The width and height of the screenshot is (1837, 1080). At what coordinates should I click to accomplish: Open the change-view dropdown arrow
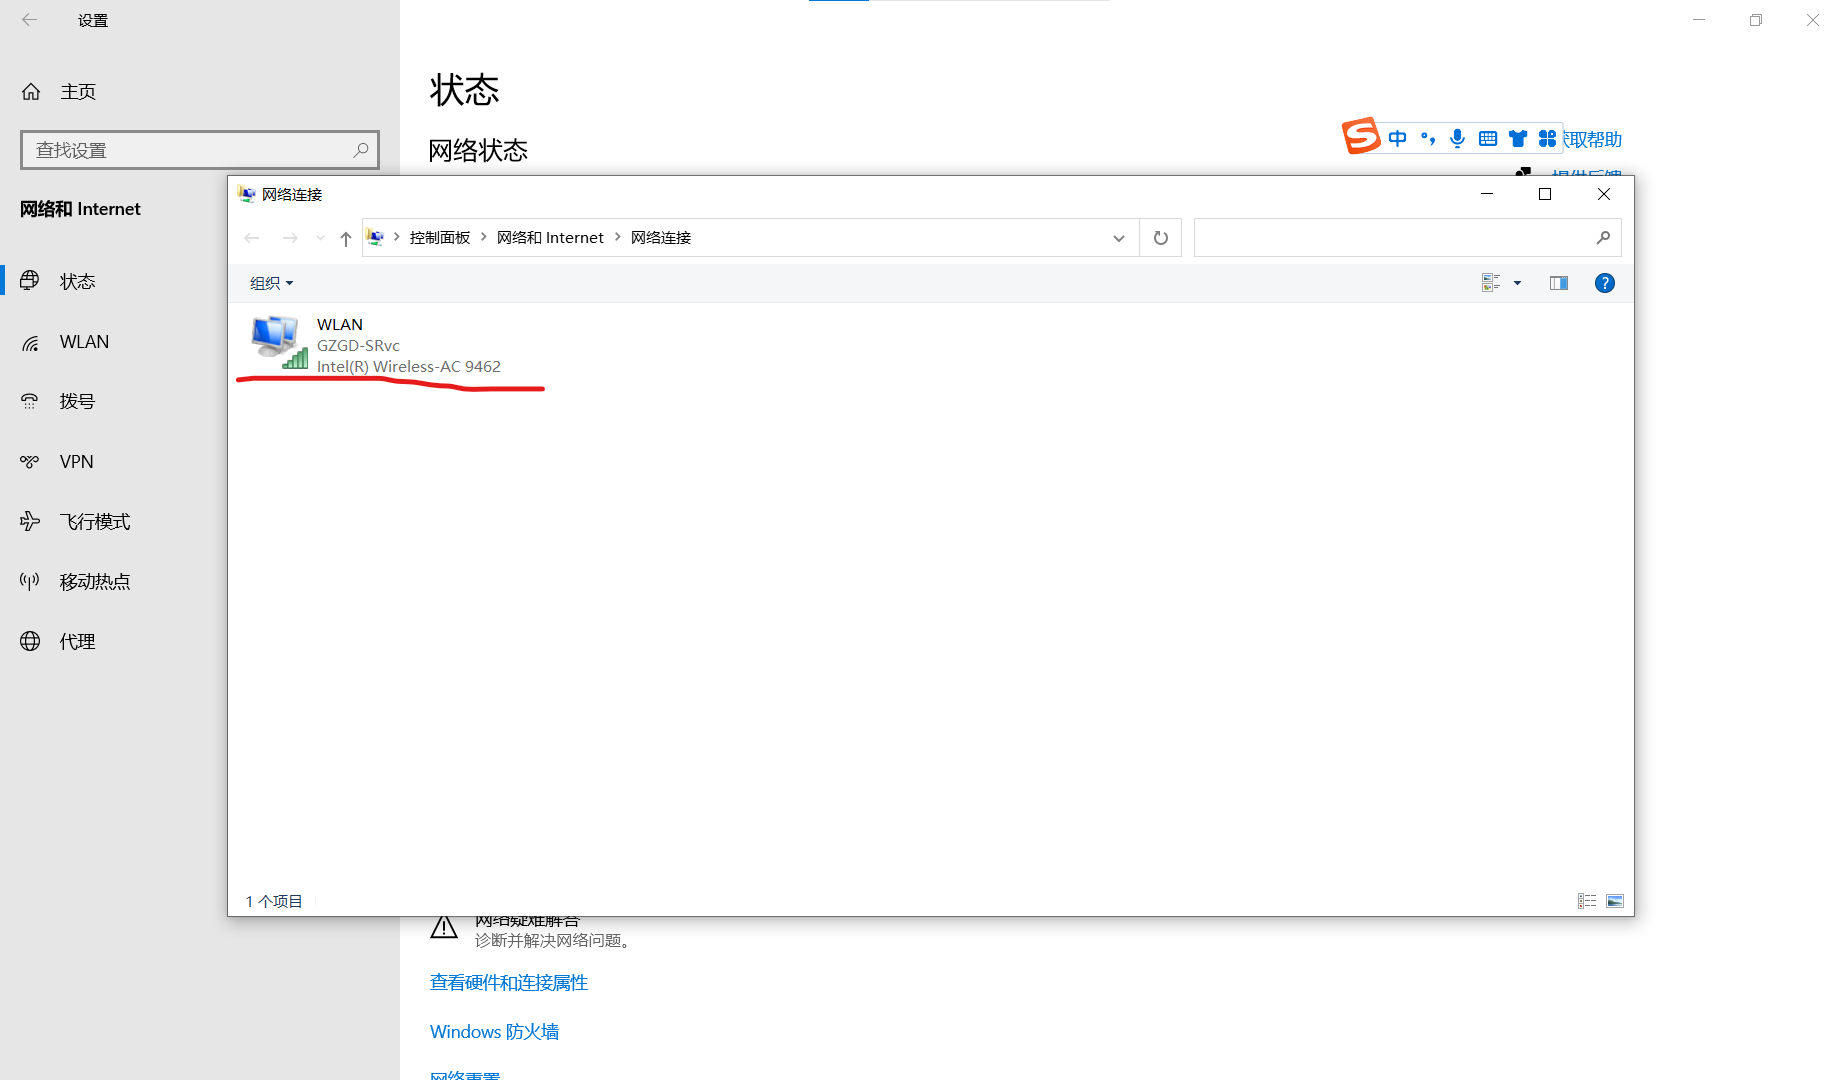tap(1517, 283)
